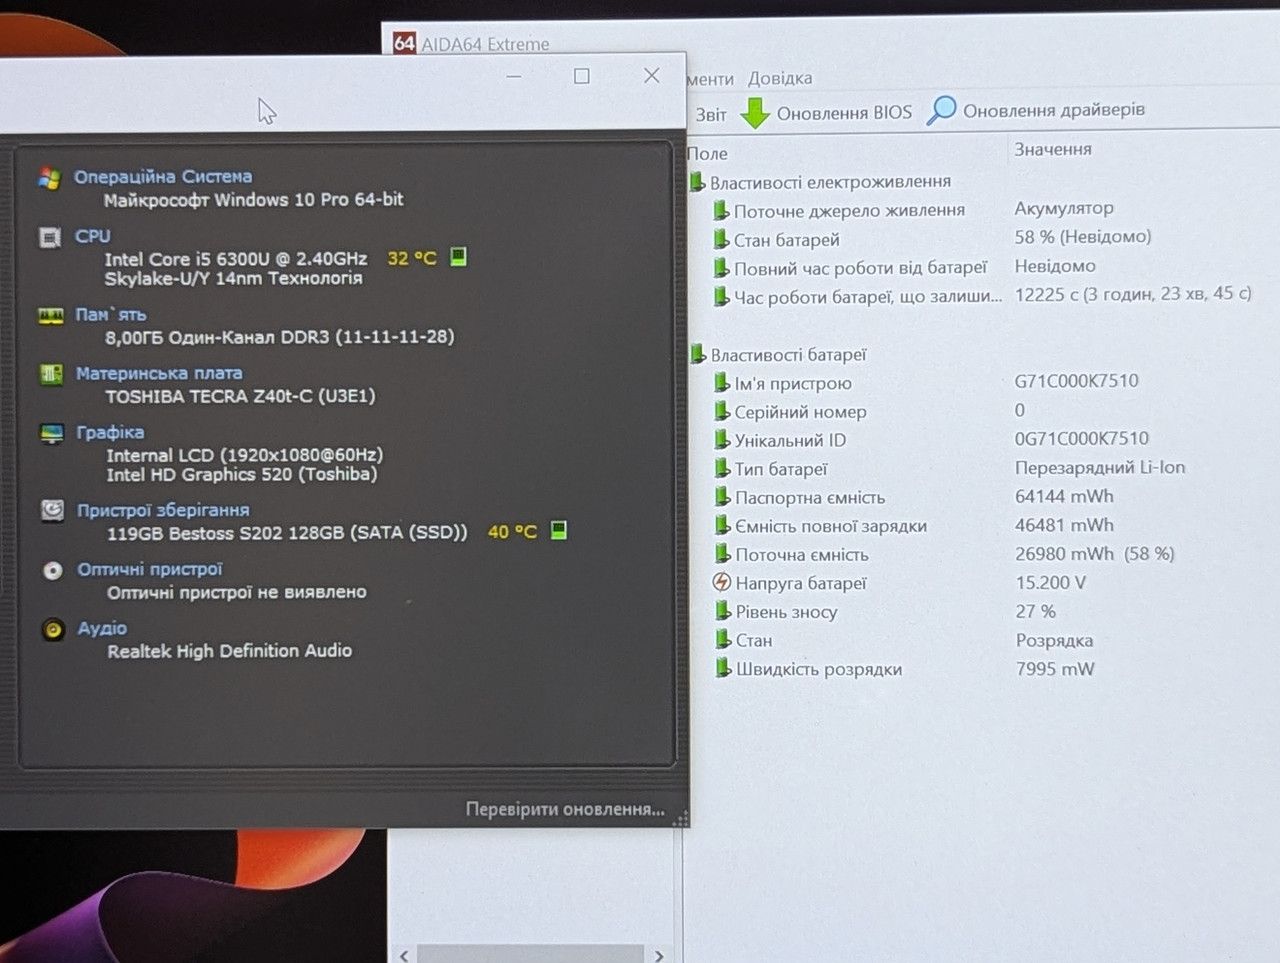Click the right arrow of AIDA64 horizontal scrollbar
1280x963 pixels.
[x=659, y=955]
